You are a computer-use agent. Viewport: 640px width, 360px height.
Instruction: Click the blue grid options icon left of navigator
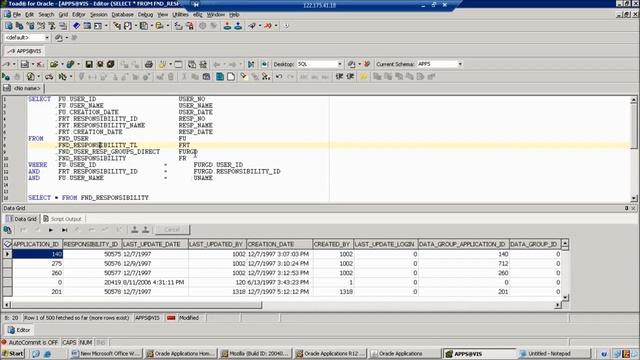(x=7, y=230)
